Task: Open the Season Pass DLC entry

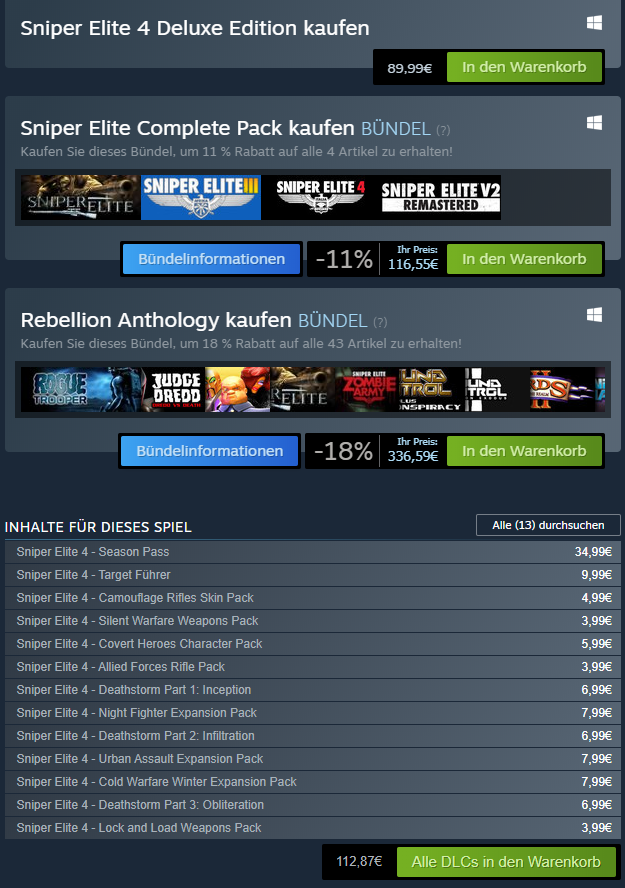Action: click(314, 552)
